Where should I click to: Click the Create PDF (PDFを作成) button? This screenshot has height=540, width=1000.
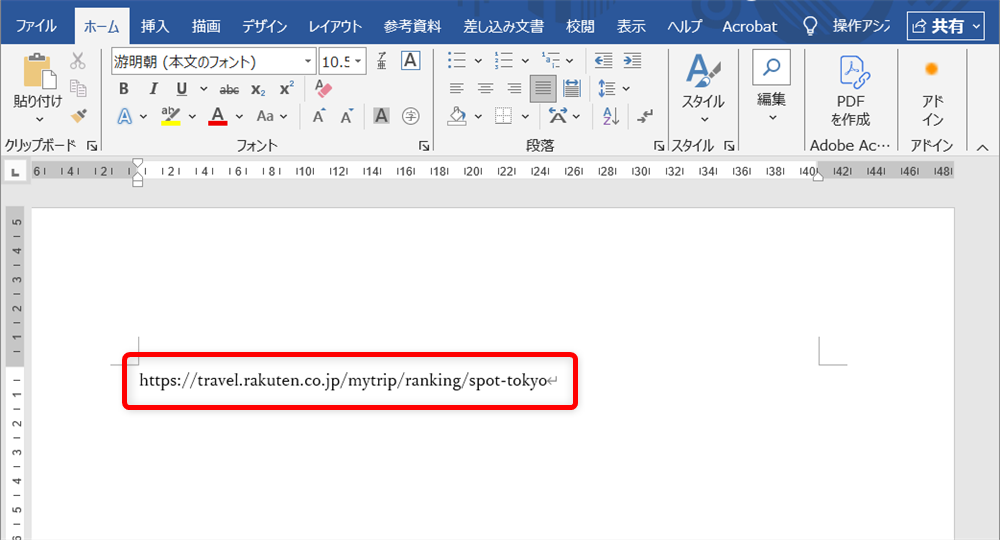(x=851, y=91)
